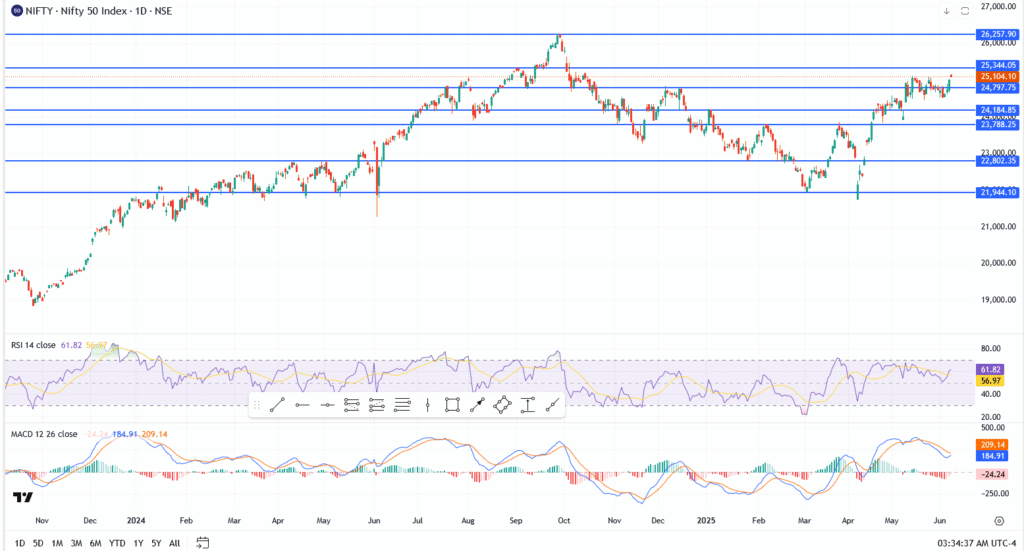The height and width of the screenshot is (551, 1024).
Task: Switch the range to 1M
Action: tap(57, 543)
